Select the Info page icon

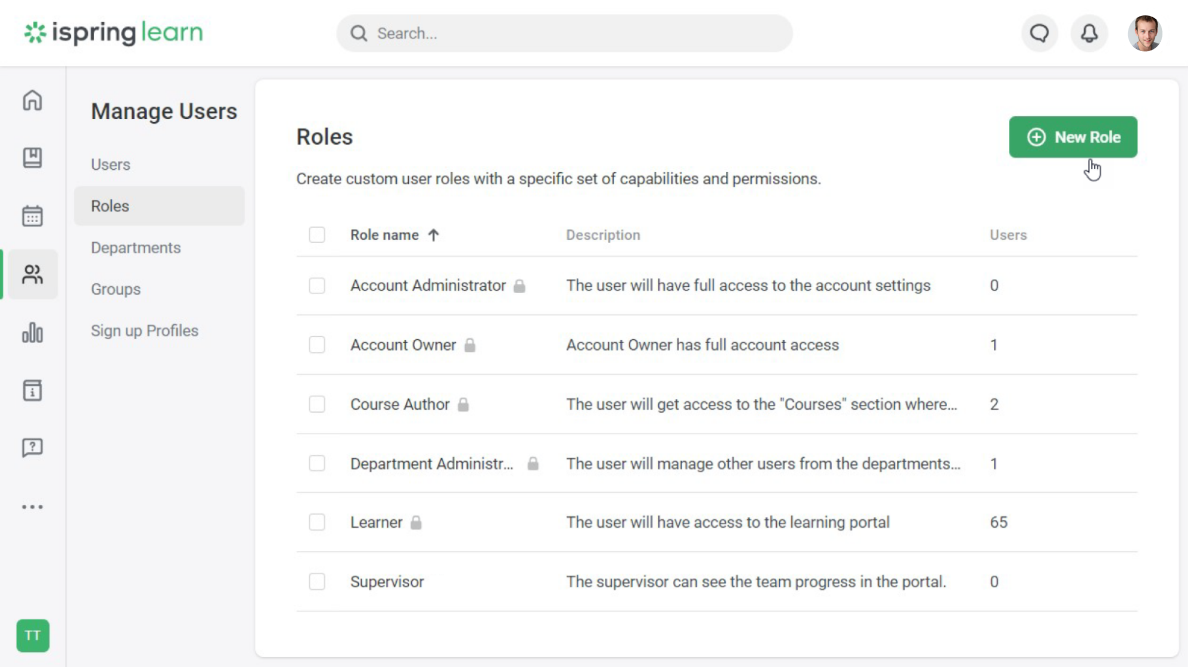[32, 391]
